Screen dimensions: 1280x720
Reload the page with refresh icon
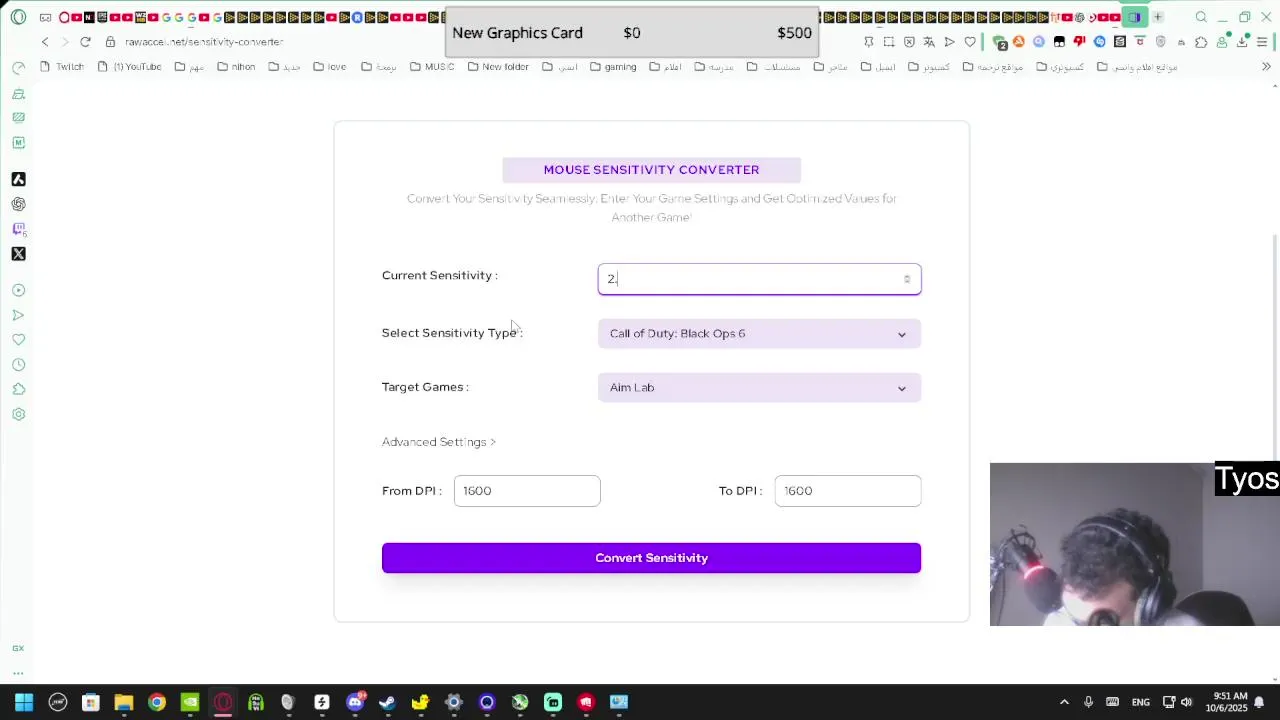tap(85, 42)
